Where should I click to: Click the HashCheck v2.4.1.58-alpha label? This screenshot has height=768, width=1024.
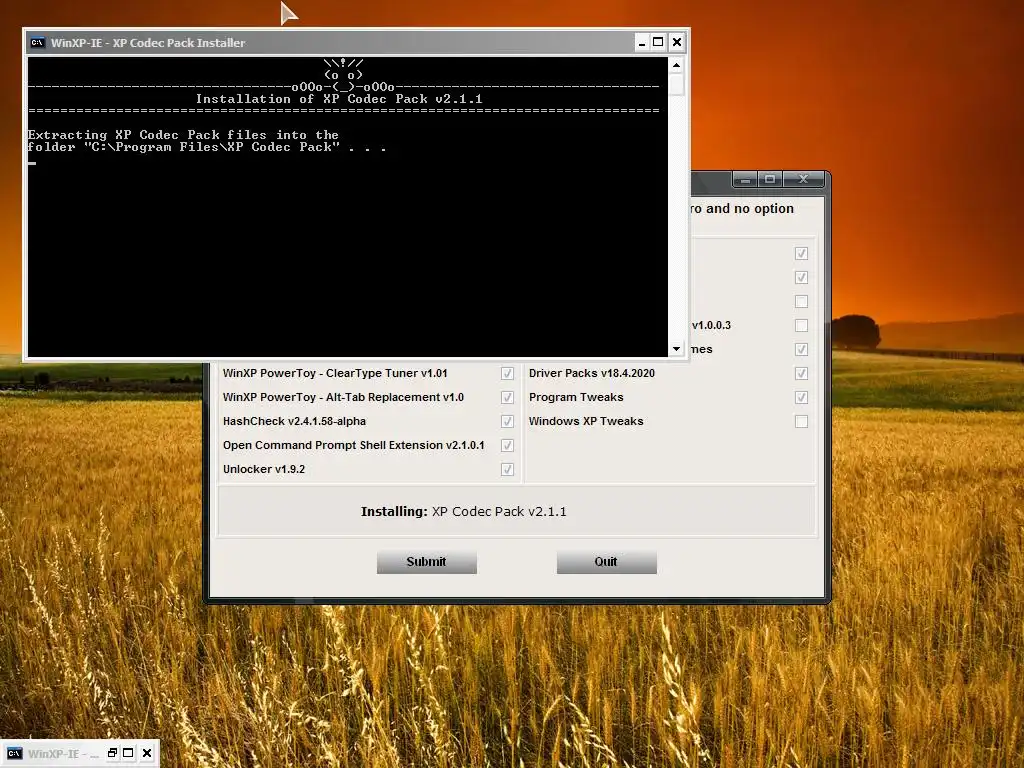[295, 421]
